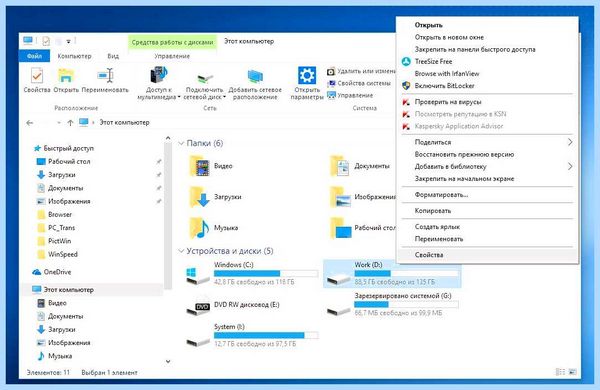
Task: Open the Computer (Компьютер) ribbon tab
Action: click(74, 56)
